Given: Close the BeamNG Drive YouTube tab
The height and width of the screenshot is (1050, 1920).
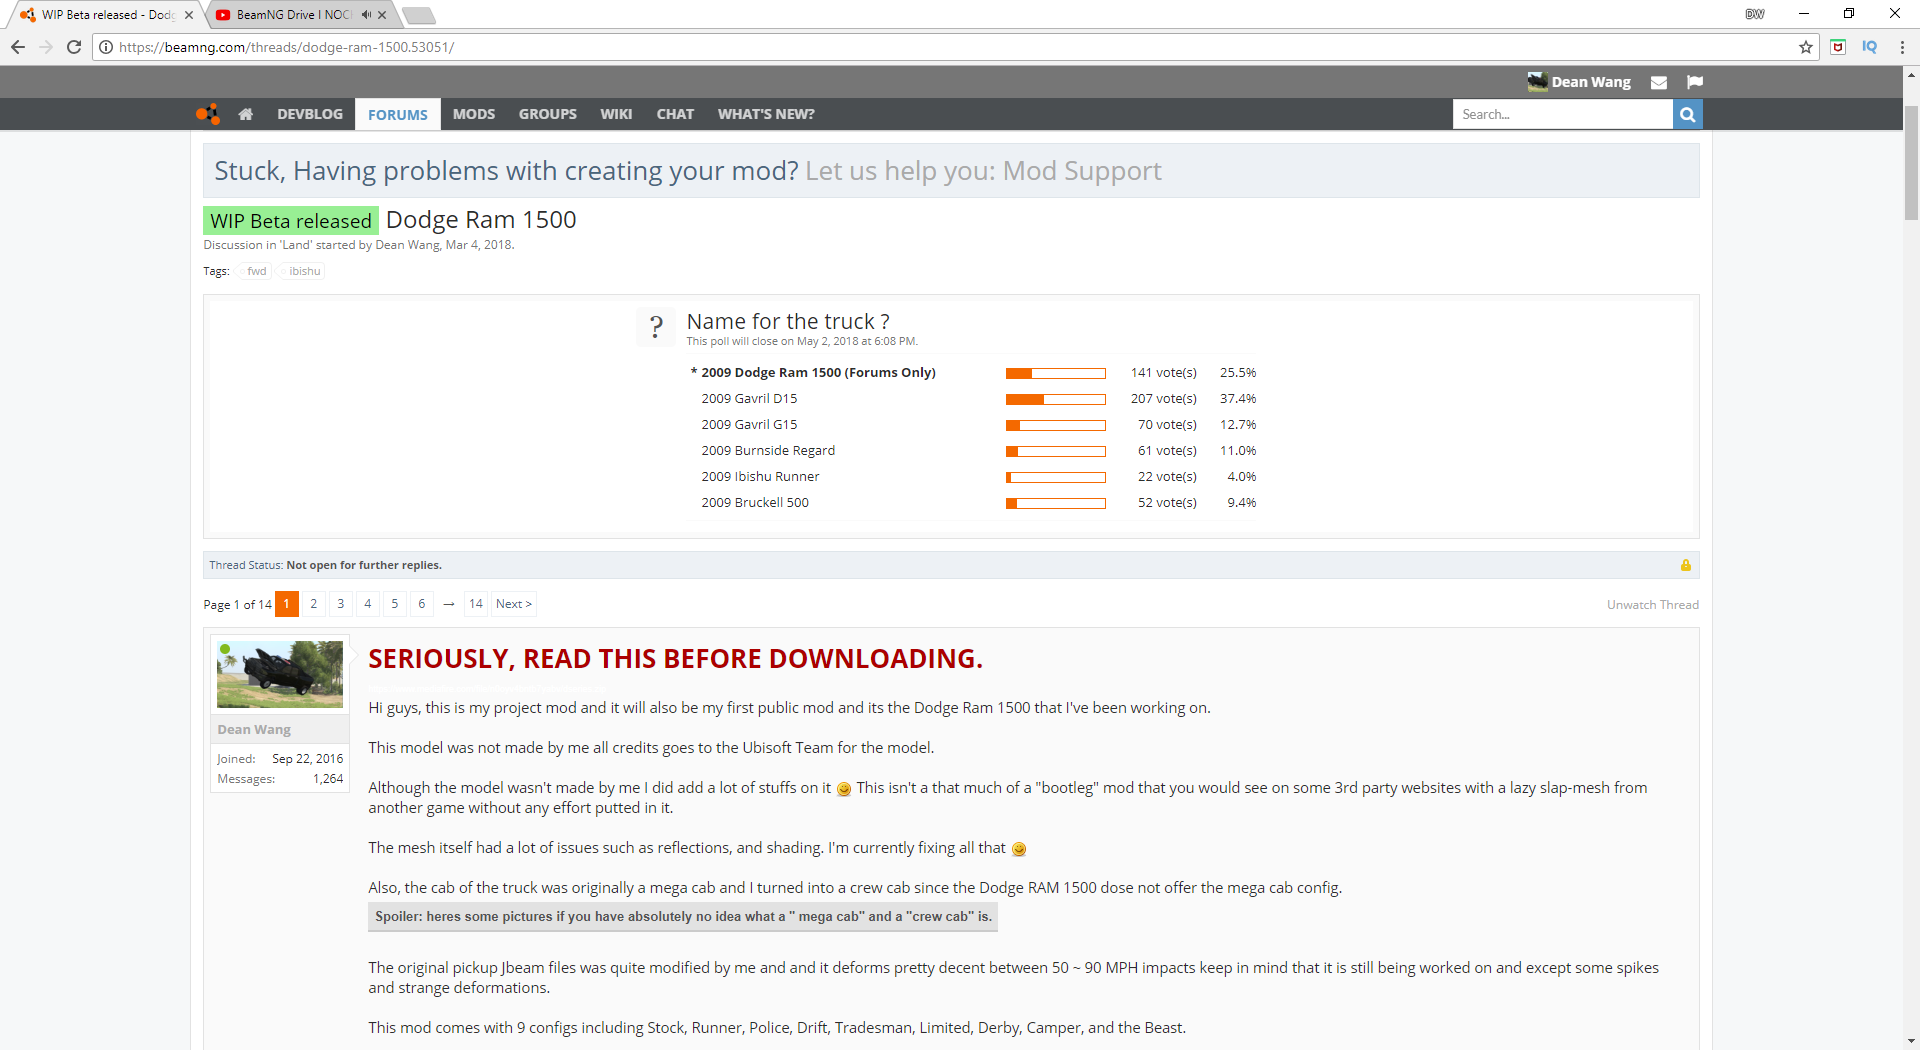Looking at the screenshot, I should 382,15.
